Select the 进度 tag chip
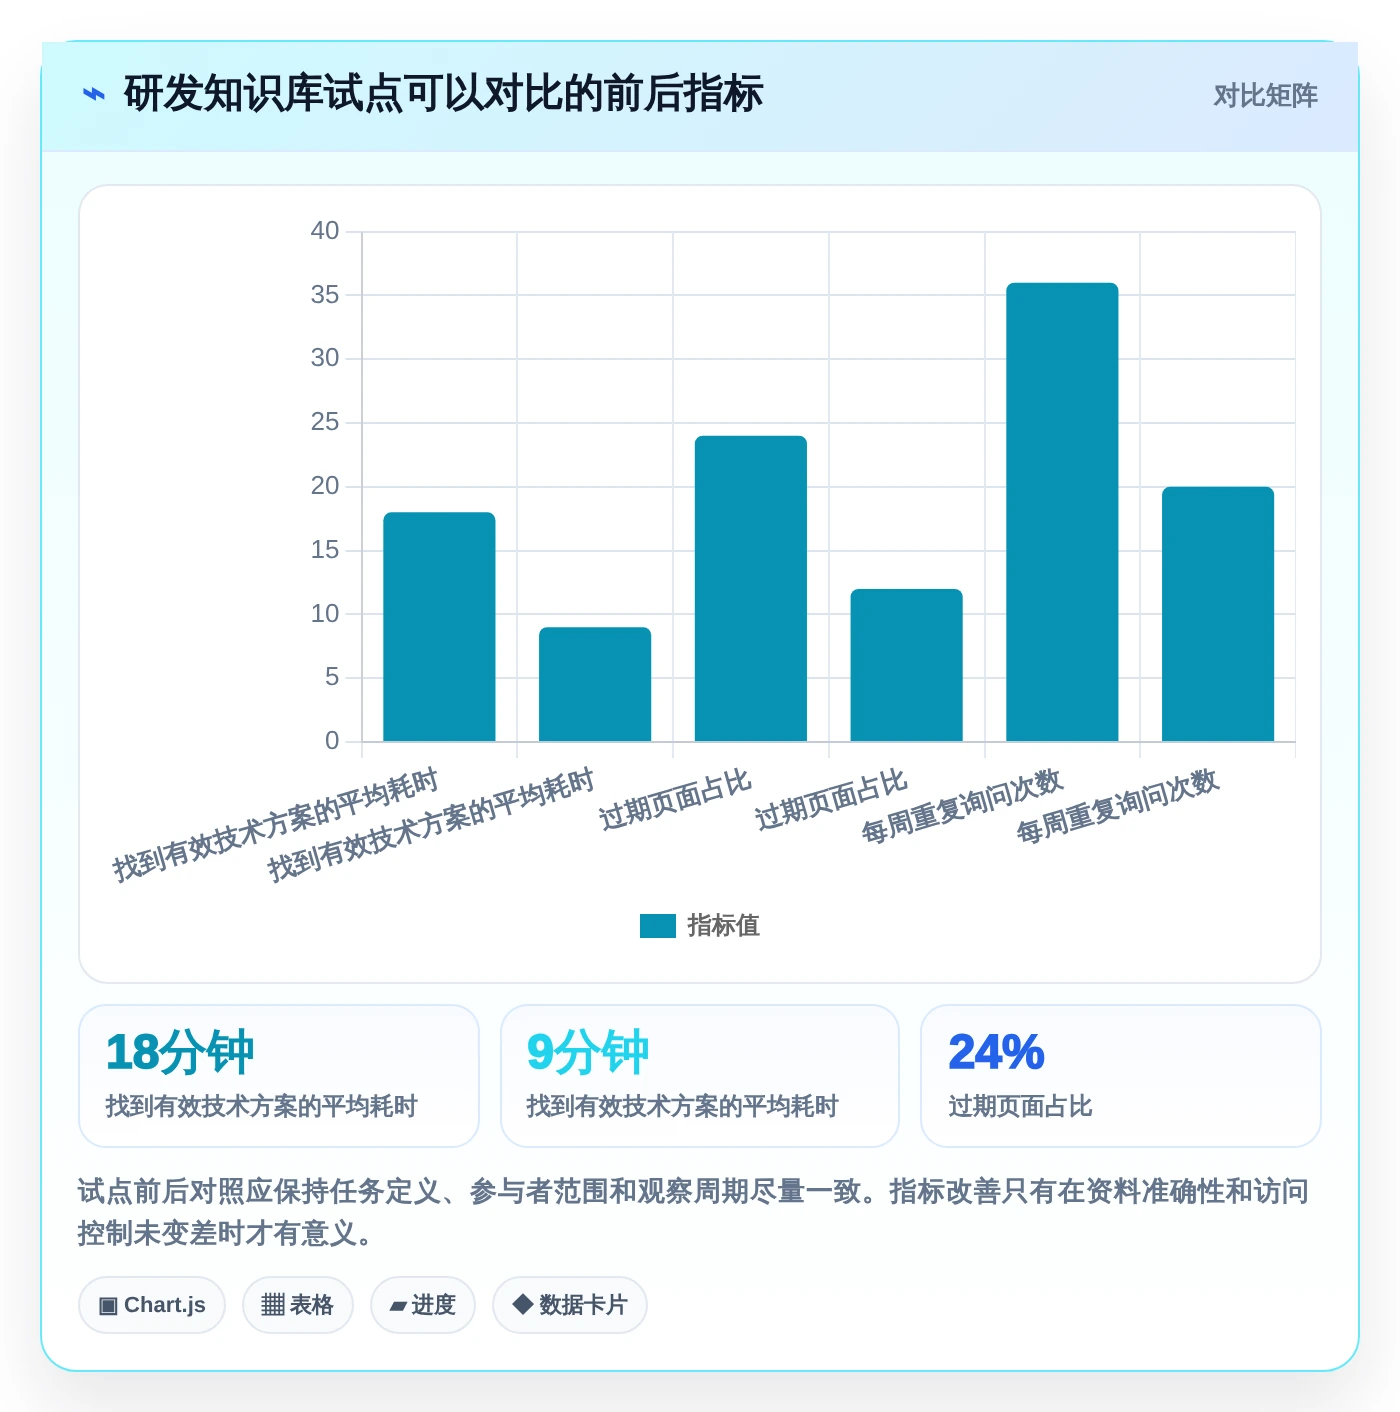Viewport: 1400px width, 1412px height. coord(423,1305)
